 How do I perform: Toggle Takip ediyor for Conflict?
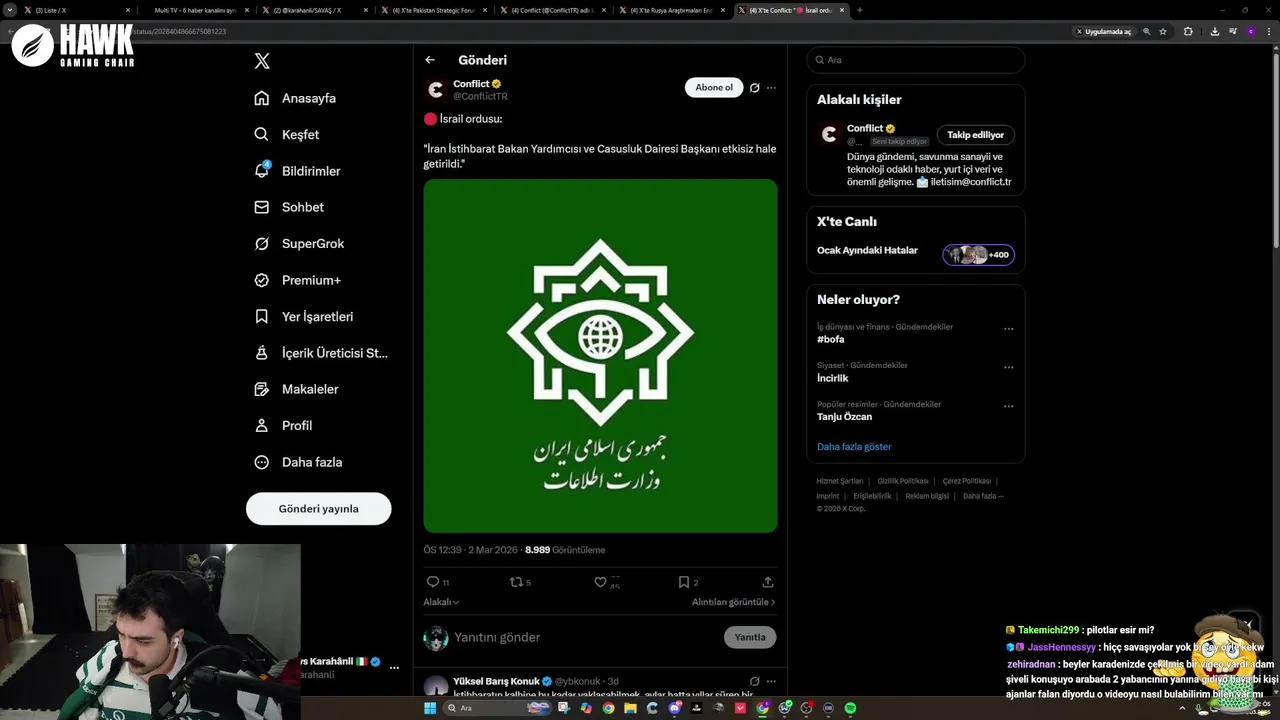tap(975, 135)
